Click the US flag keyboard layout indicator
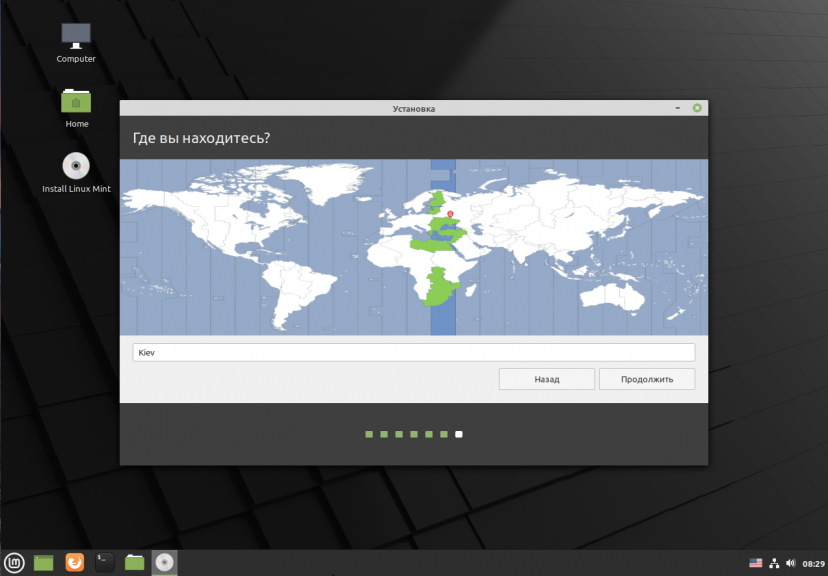This screenshot has width=828, height=576. click(x=755, y=563)
